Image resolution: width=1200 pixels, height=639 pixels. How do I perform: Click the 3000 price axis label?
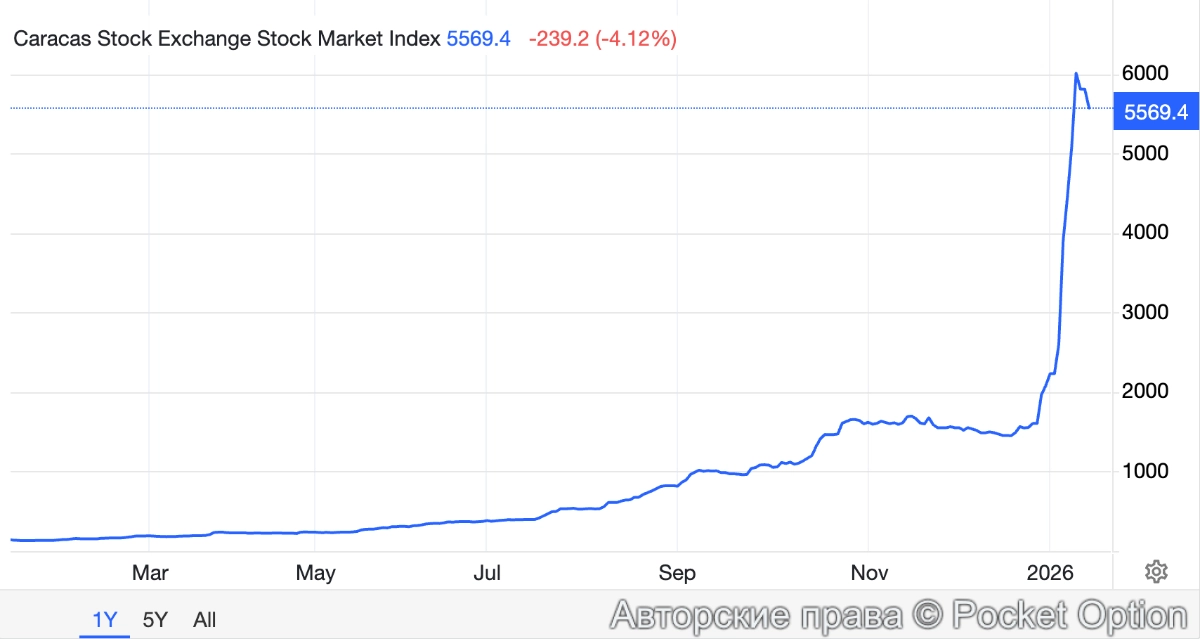click(1146, 312)
